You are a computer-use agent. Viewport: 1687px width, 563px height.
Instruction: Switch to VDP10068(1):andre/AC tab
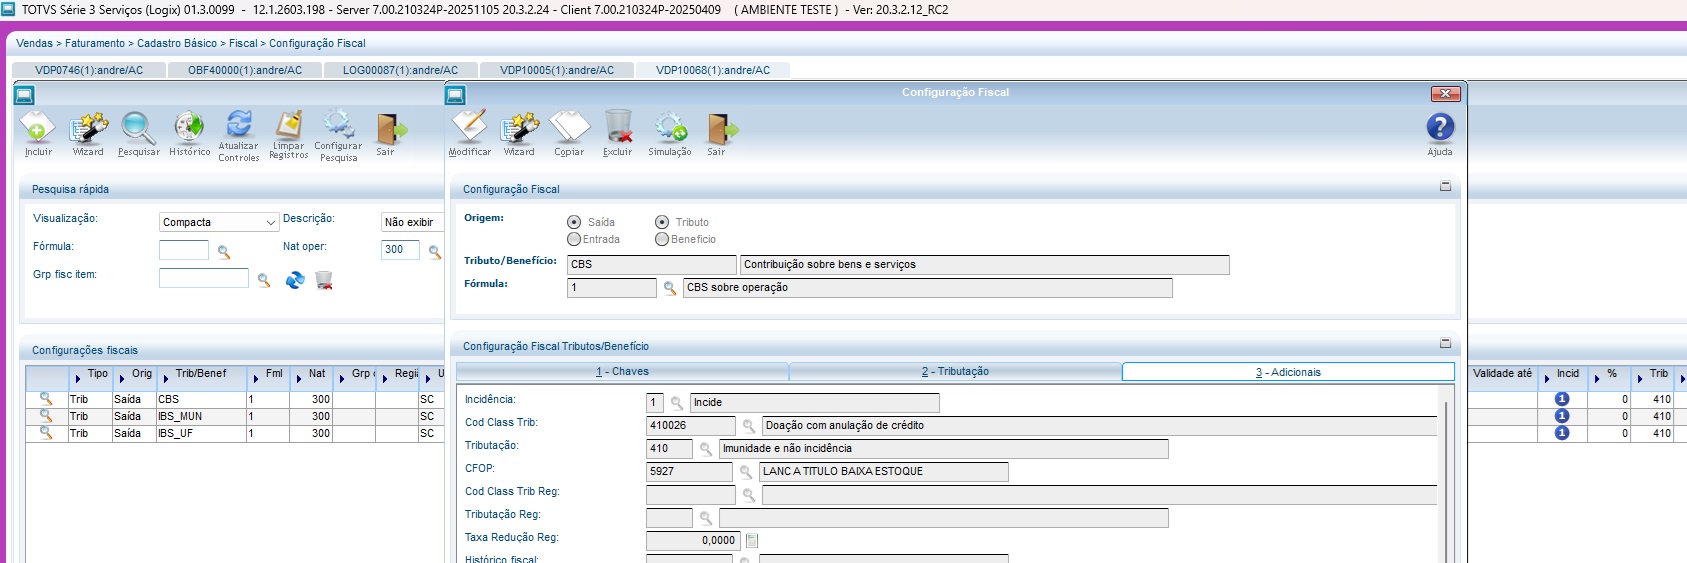pyautogui.click(x=713, y=70)
